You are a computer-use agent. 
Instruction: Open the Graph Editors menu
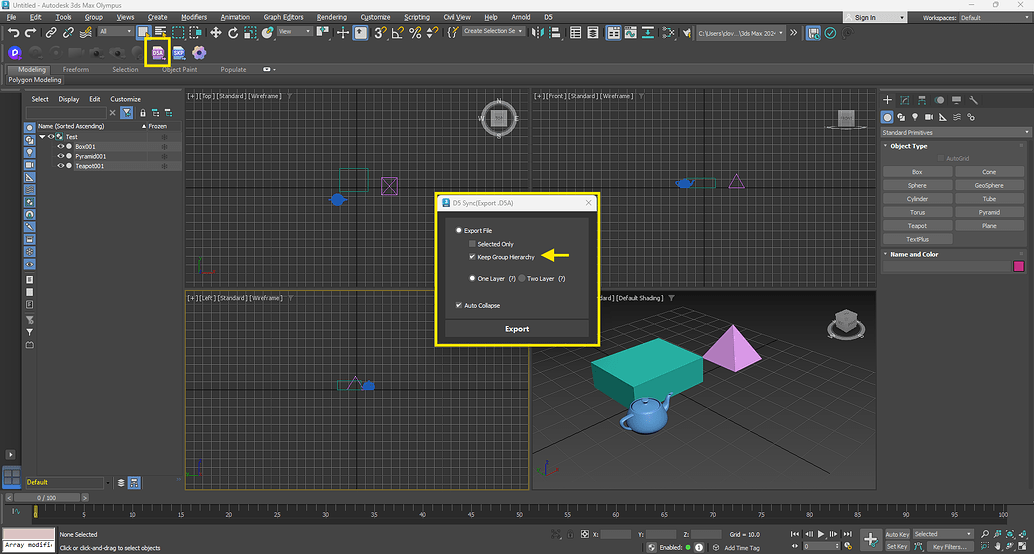click(282, 16)
